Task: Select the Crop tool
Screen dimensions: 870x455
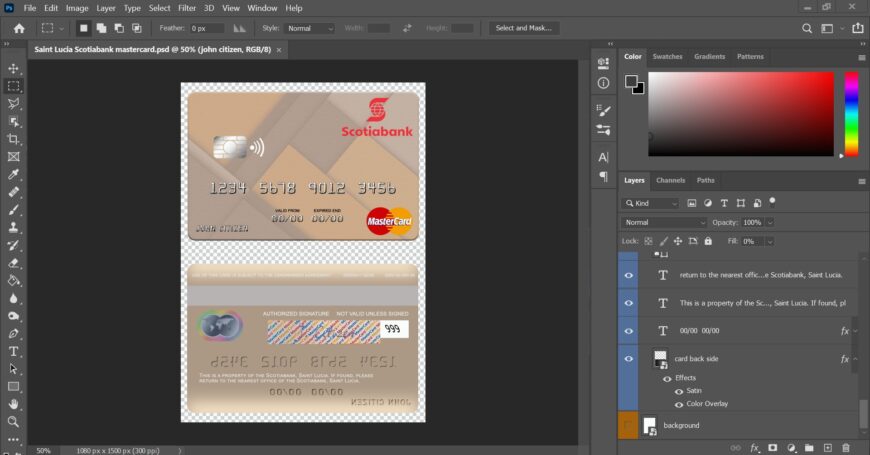Action: pos(13,139)
